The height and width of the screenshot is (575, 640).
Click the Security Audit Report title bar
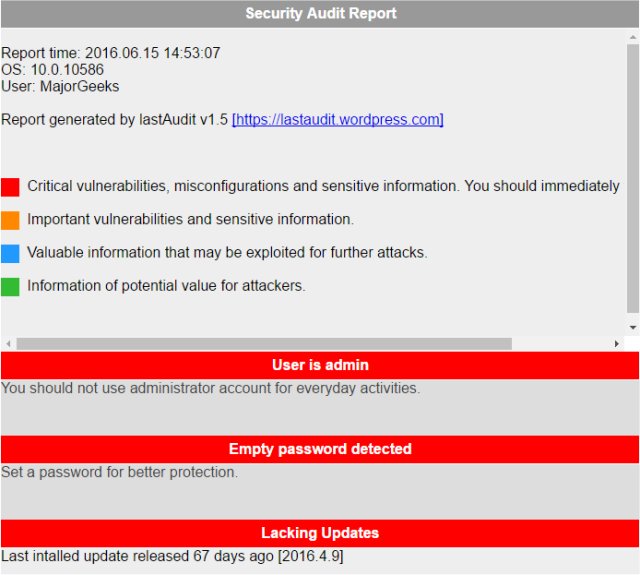coord(320,14)
